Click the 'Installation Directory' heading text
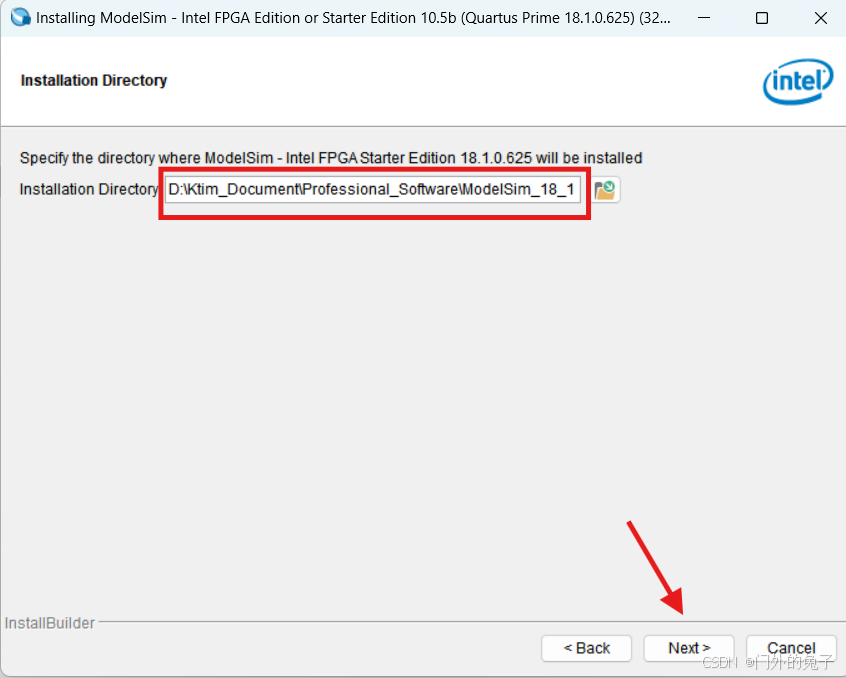This screenshot has height=678, width=846. tap(94, 80)
